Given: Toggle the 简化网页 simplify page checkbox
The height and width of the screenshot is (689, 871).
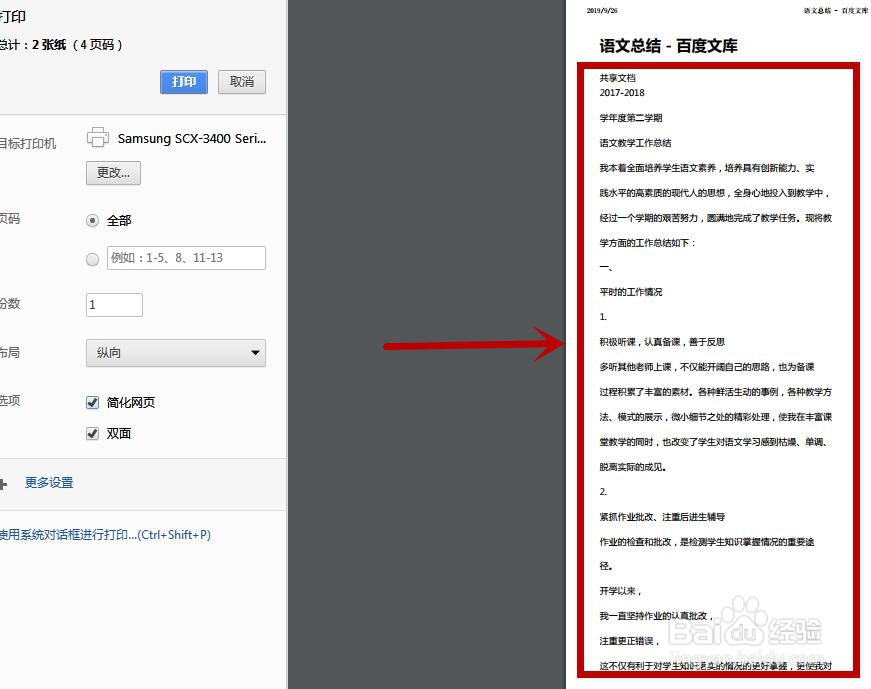Looking at the screenshot, I should (x=93, y=402).
